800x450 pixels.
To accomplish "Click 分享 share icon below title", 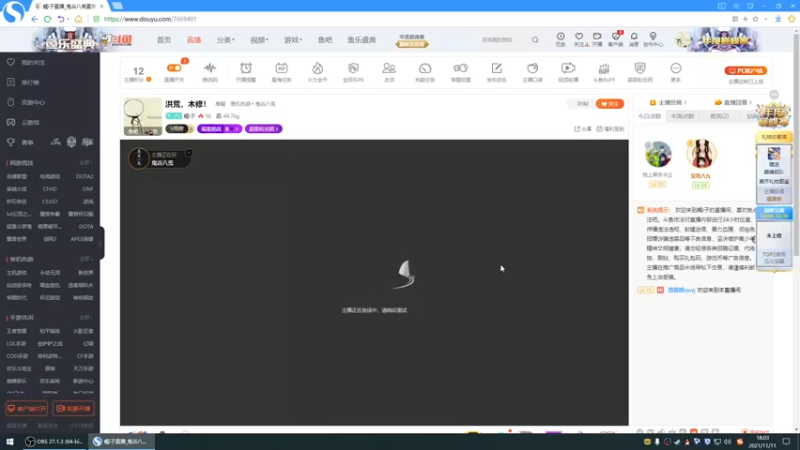I will point(583,129).
